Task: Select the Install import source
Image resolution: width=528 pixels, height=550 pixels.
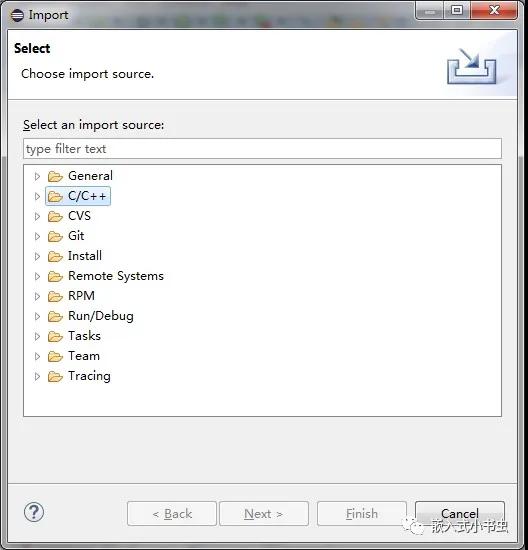Action: point(85,256)
